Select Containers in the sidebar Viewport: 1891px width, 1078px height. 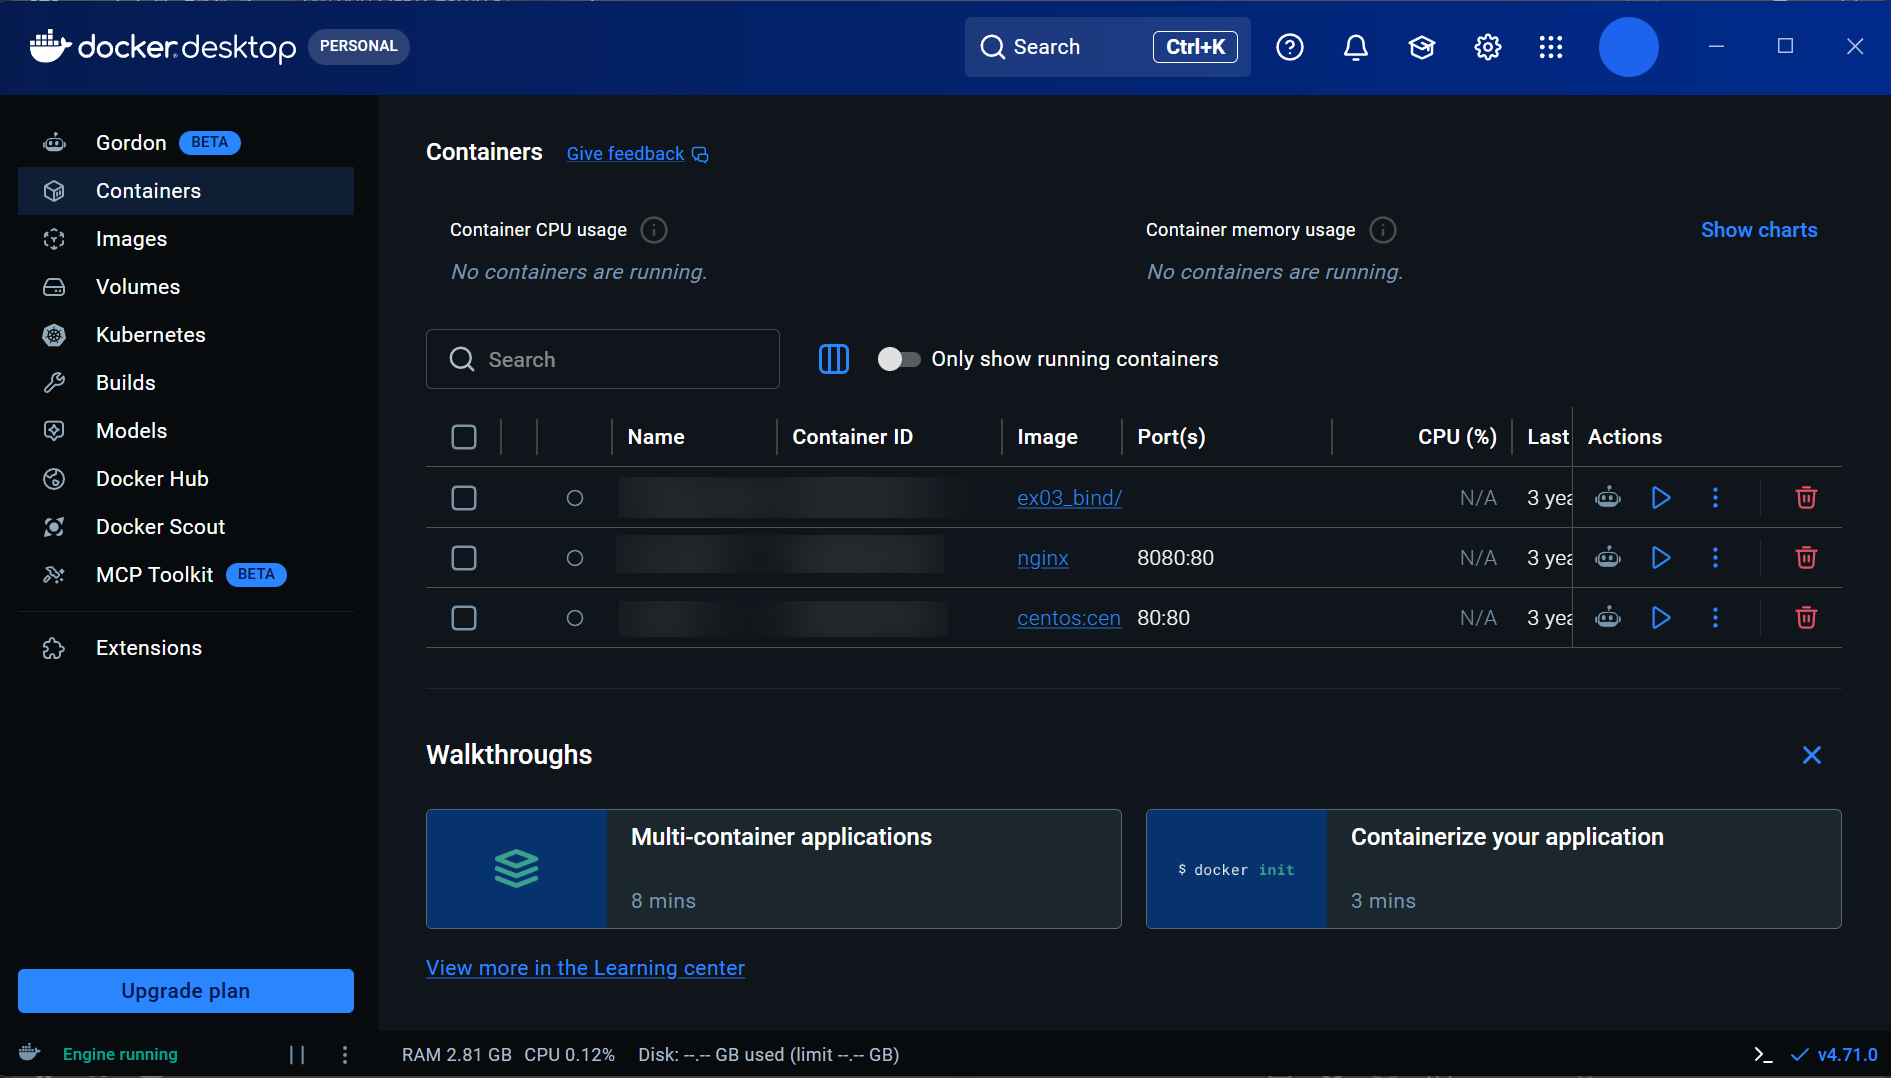(186, 191)
